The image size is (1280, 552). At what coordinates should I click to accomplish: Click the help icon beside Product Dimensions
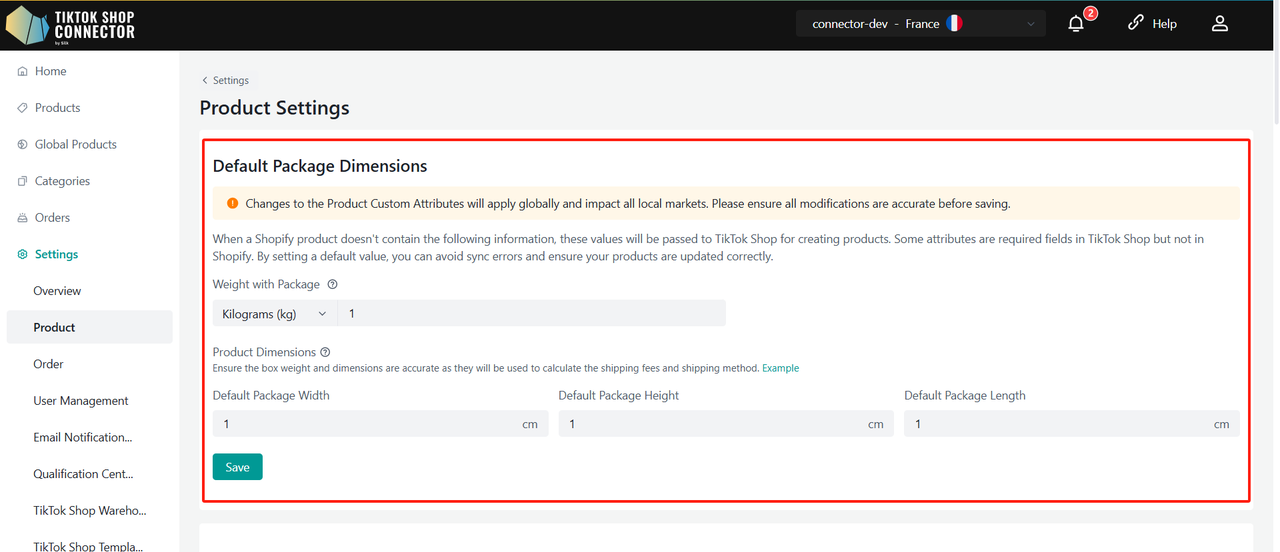325,352
